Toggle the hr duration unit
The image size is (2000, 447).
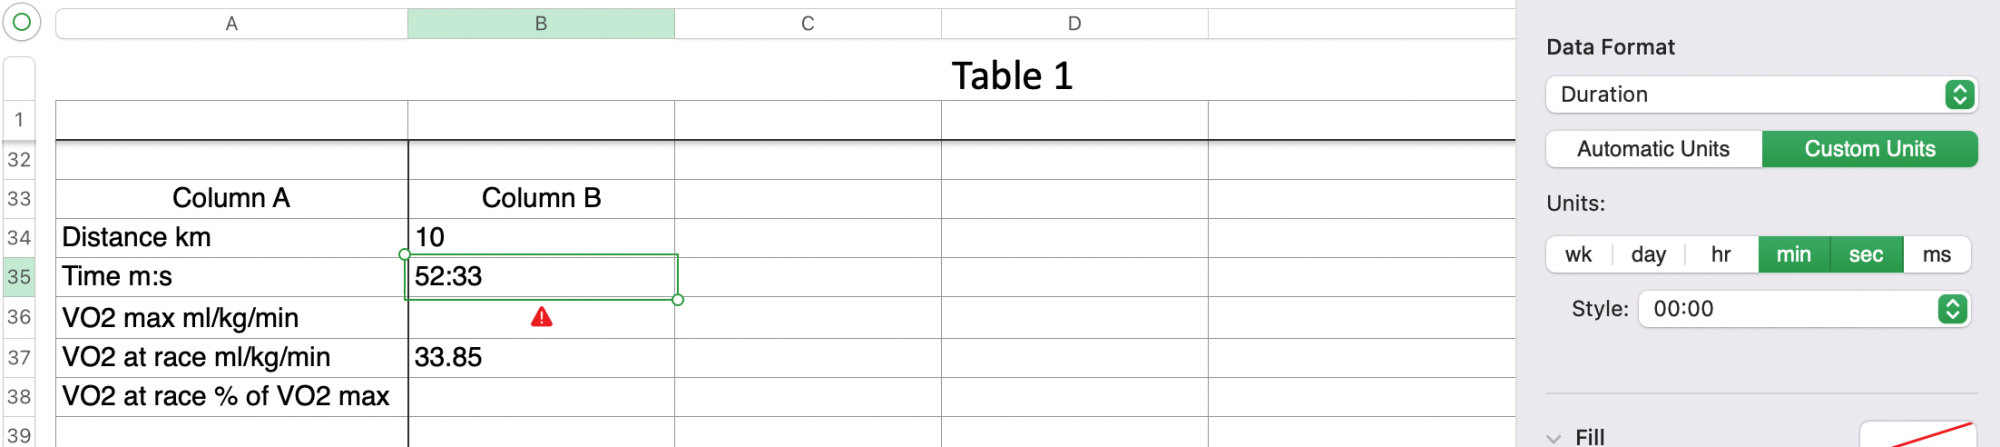pyautogui.click(x=1720, y=255)
